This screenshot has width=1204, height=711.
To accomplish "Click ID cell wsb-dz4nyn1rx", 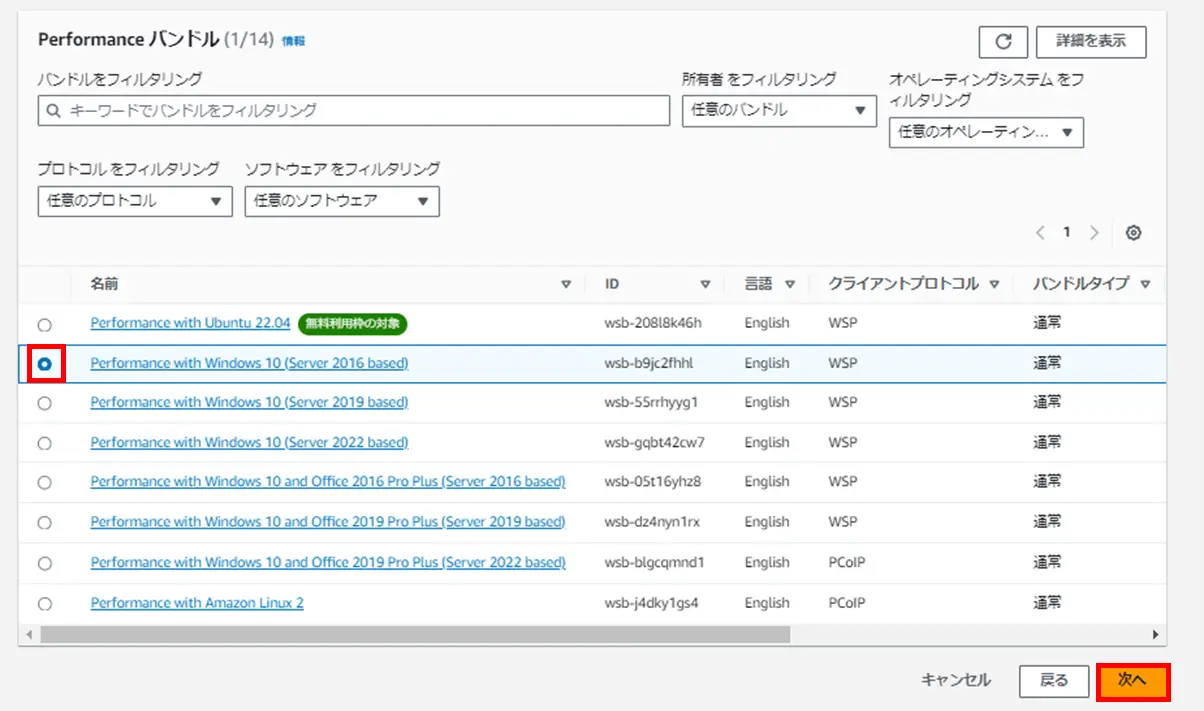I will (x=652, y=522).
